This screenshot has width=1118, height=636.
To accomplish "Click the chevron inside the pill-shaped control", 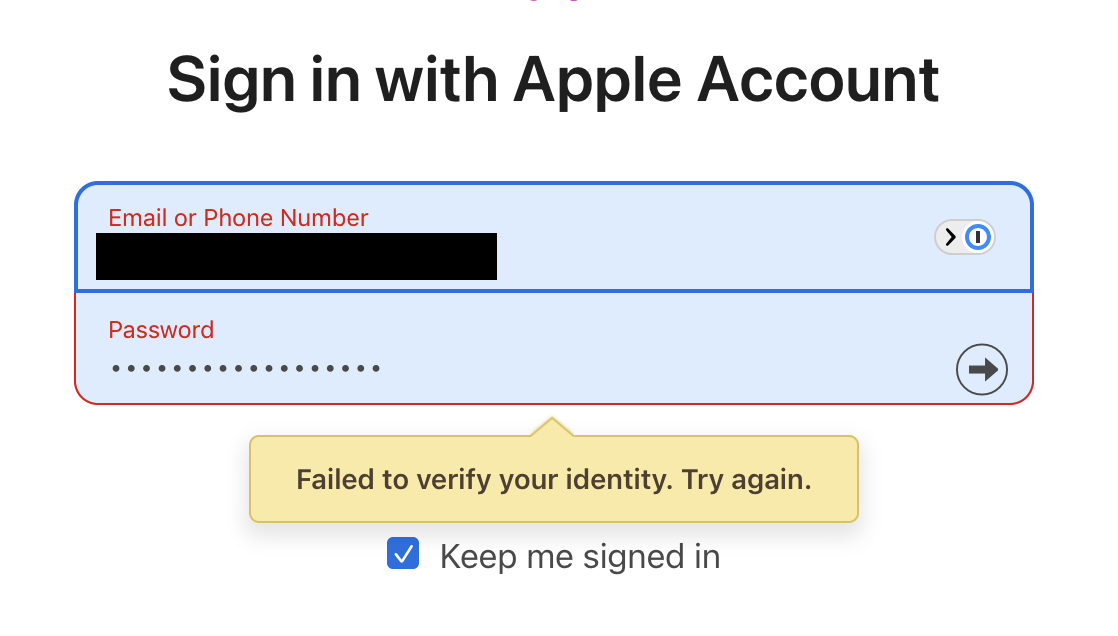I will coord(950,237).
